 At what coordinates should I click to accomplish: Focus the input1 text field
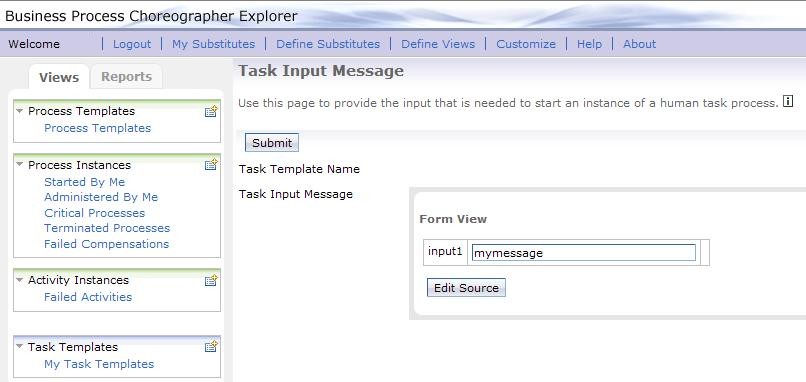coord(584,253)
